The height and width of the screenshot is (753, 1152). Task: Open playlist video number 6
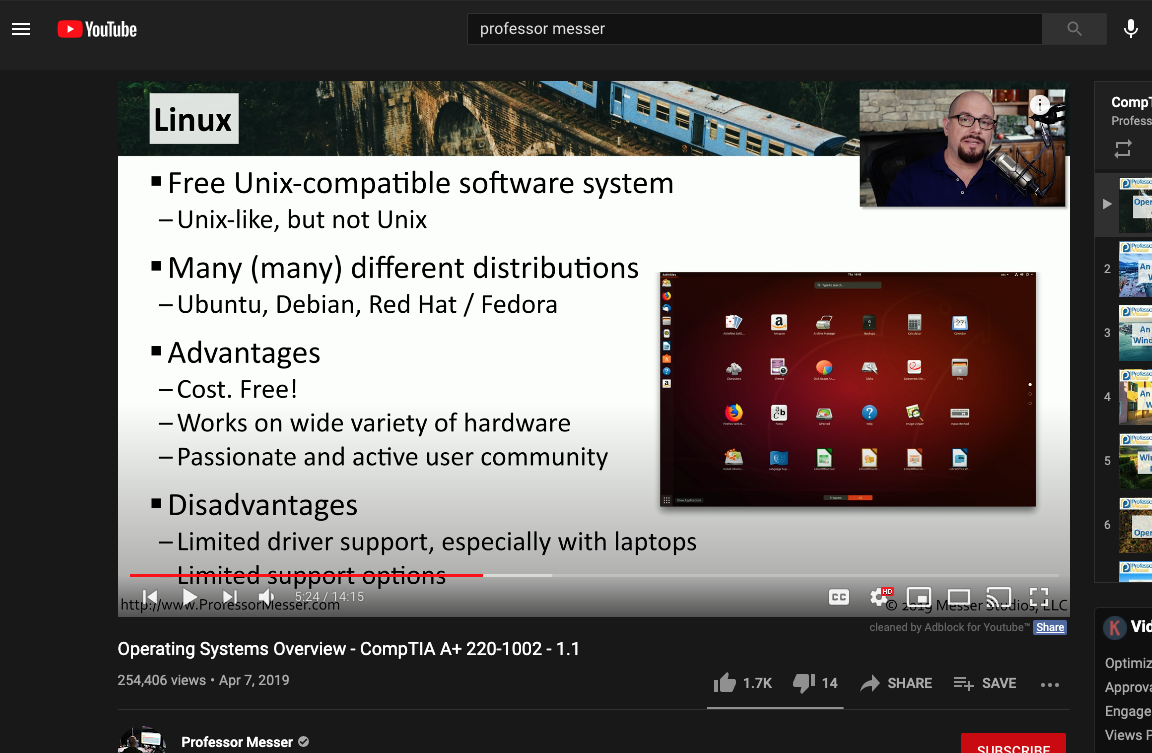[1135, 525]
